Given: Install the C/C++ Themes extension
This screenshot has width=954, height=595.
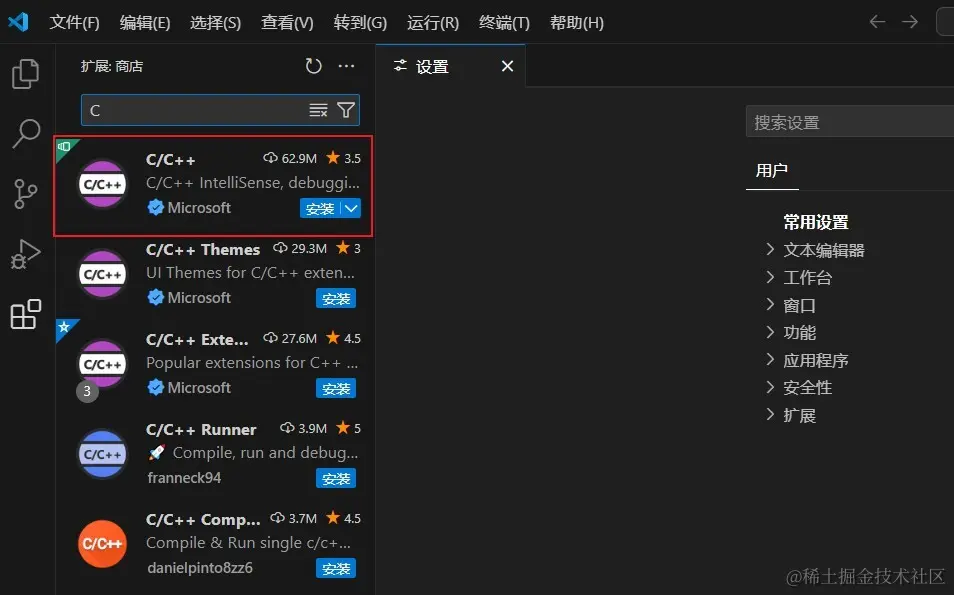Looking at the screenshot, I should (x=336, y=299).
